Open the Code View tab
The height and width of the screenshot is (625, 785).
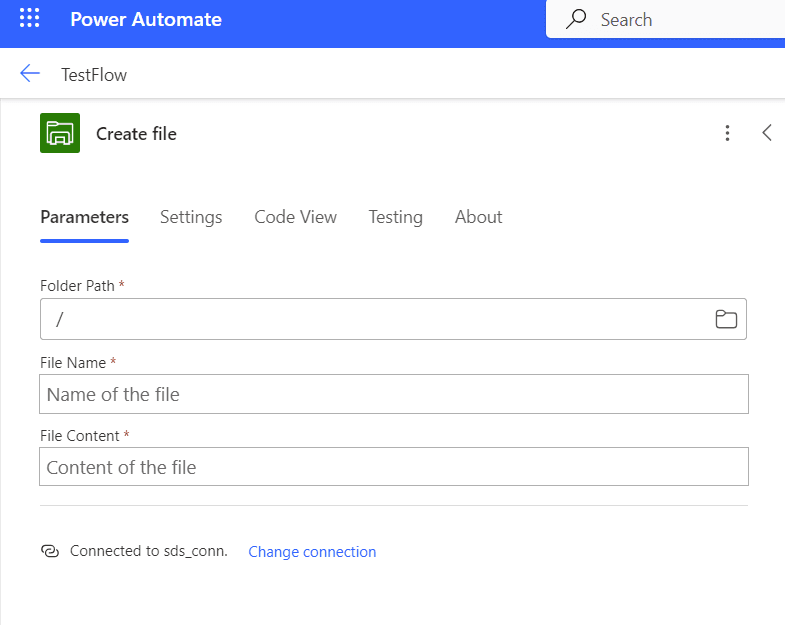click(x=295, y=217)
